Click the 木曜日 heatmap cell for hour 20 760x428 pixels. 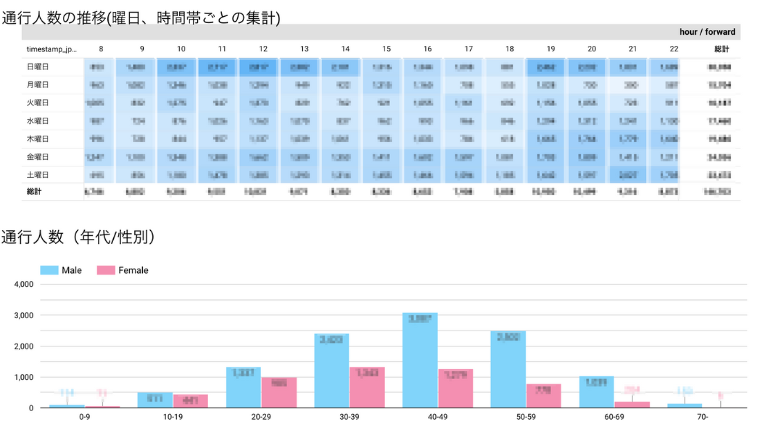click(587, 139)
